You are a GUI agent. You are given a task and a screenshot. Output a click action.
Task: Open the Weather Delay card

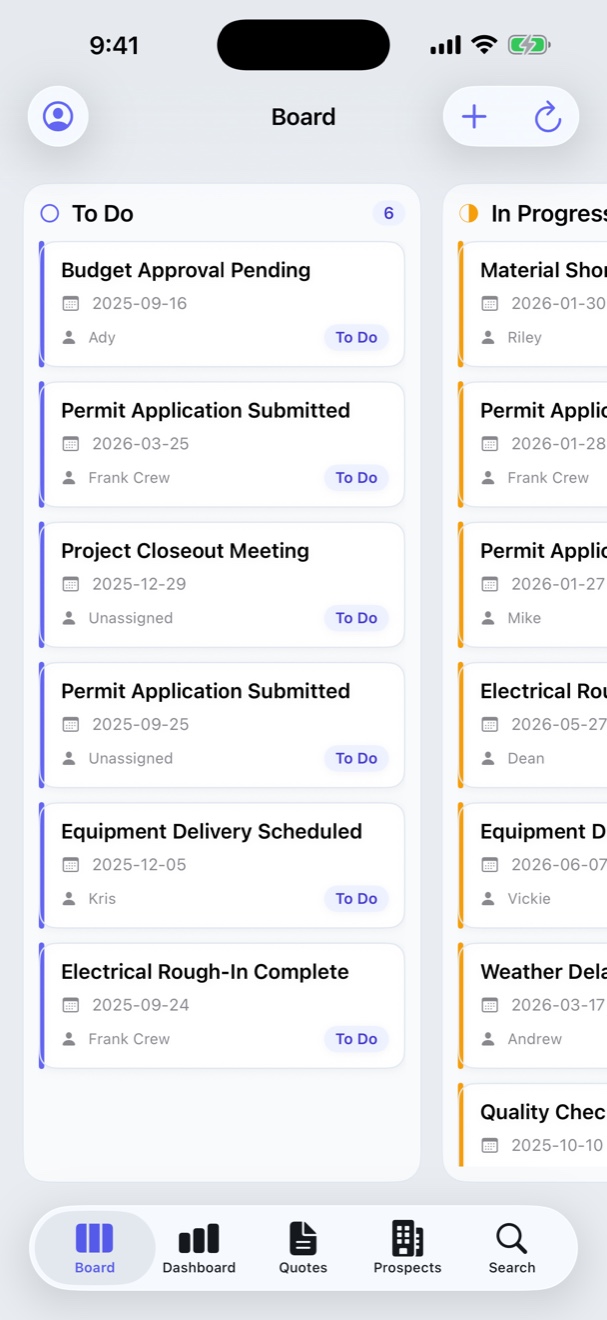tap(533, 1006)
